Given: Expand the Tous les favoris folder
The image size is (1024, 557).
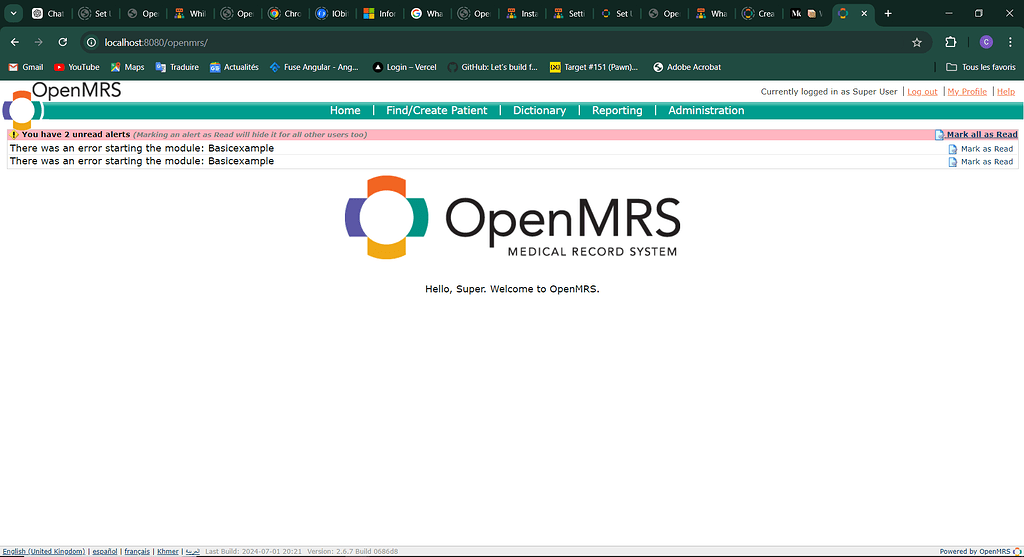Looking at the screenshot, I should pos(981,67).
